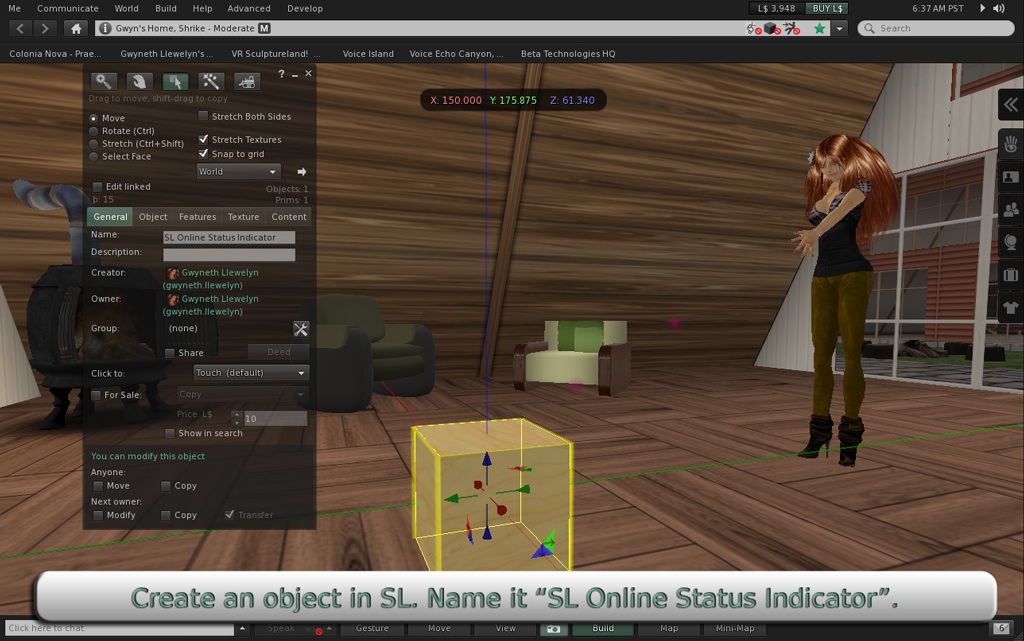The image size is (1024, 641).
Task: Open group chooser wrench icon
Action: tap(300, 329)
